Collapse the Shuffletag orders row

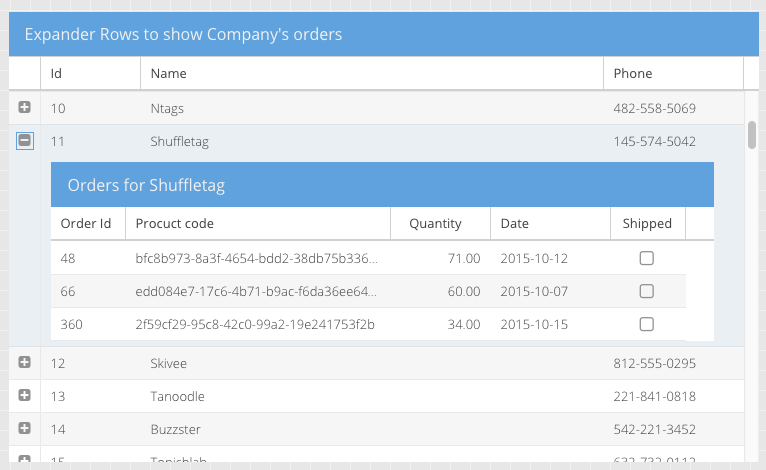25,141
